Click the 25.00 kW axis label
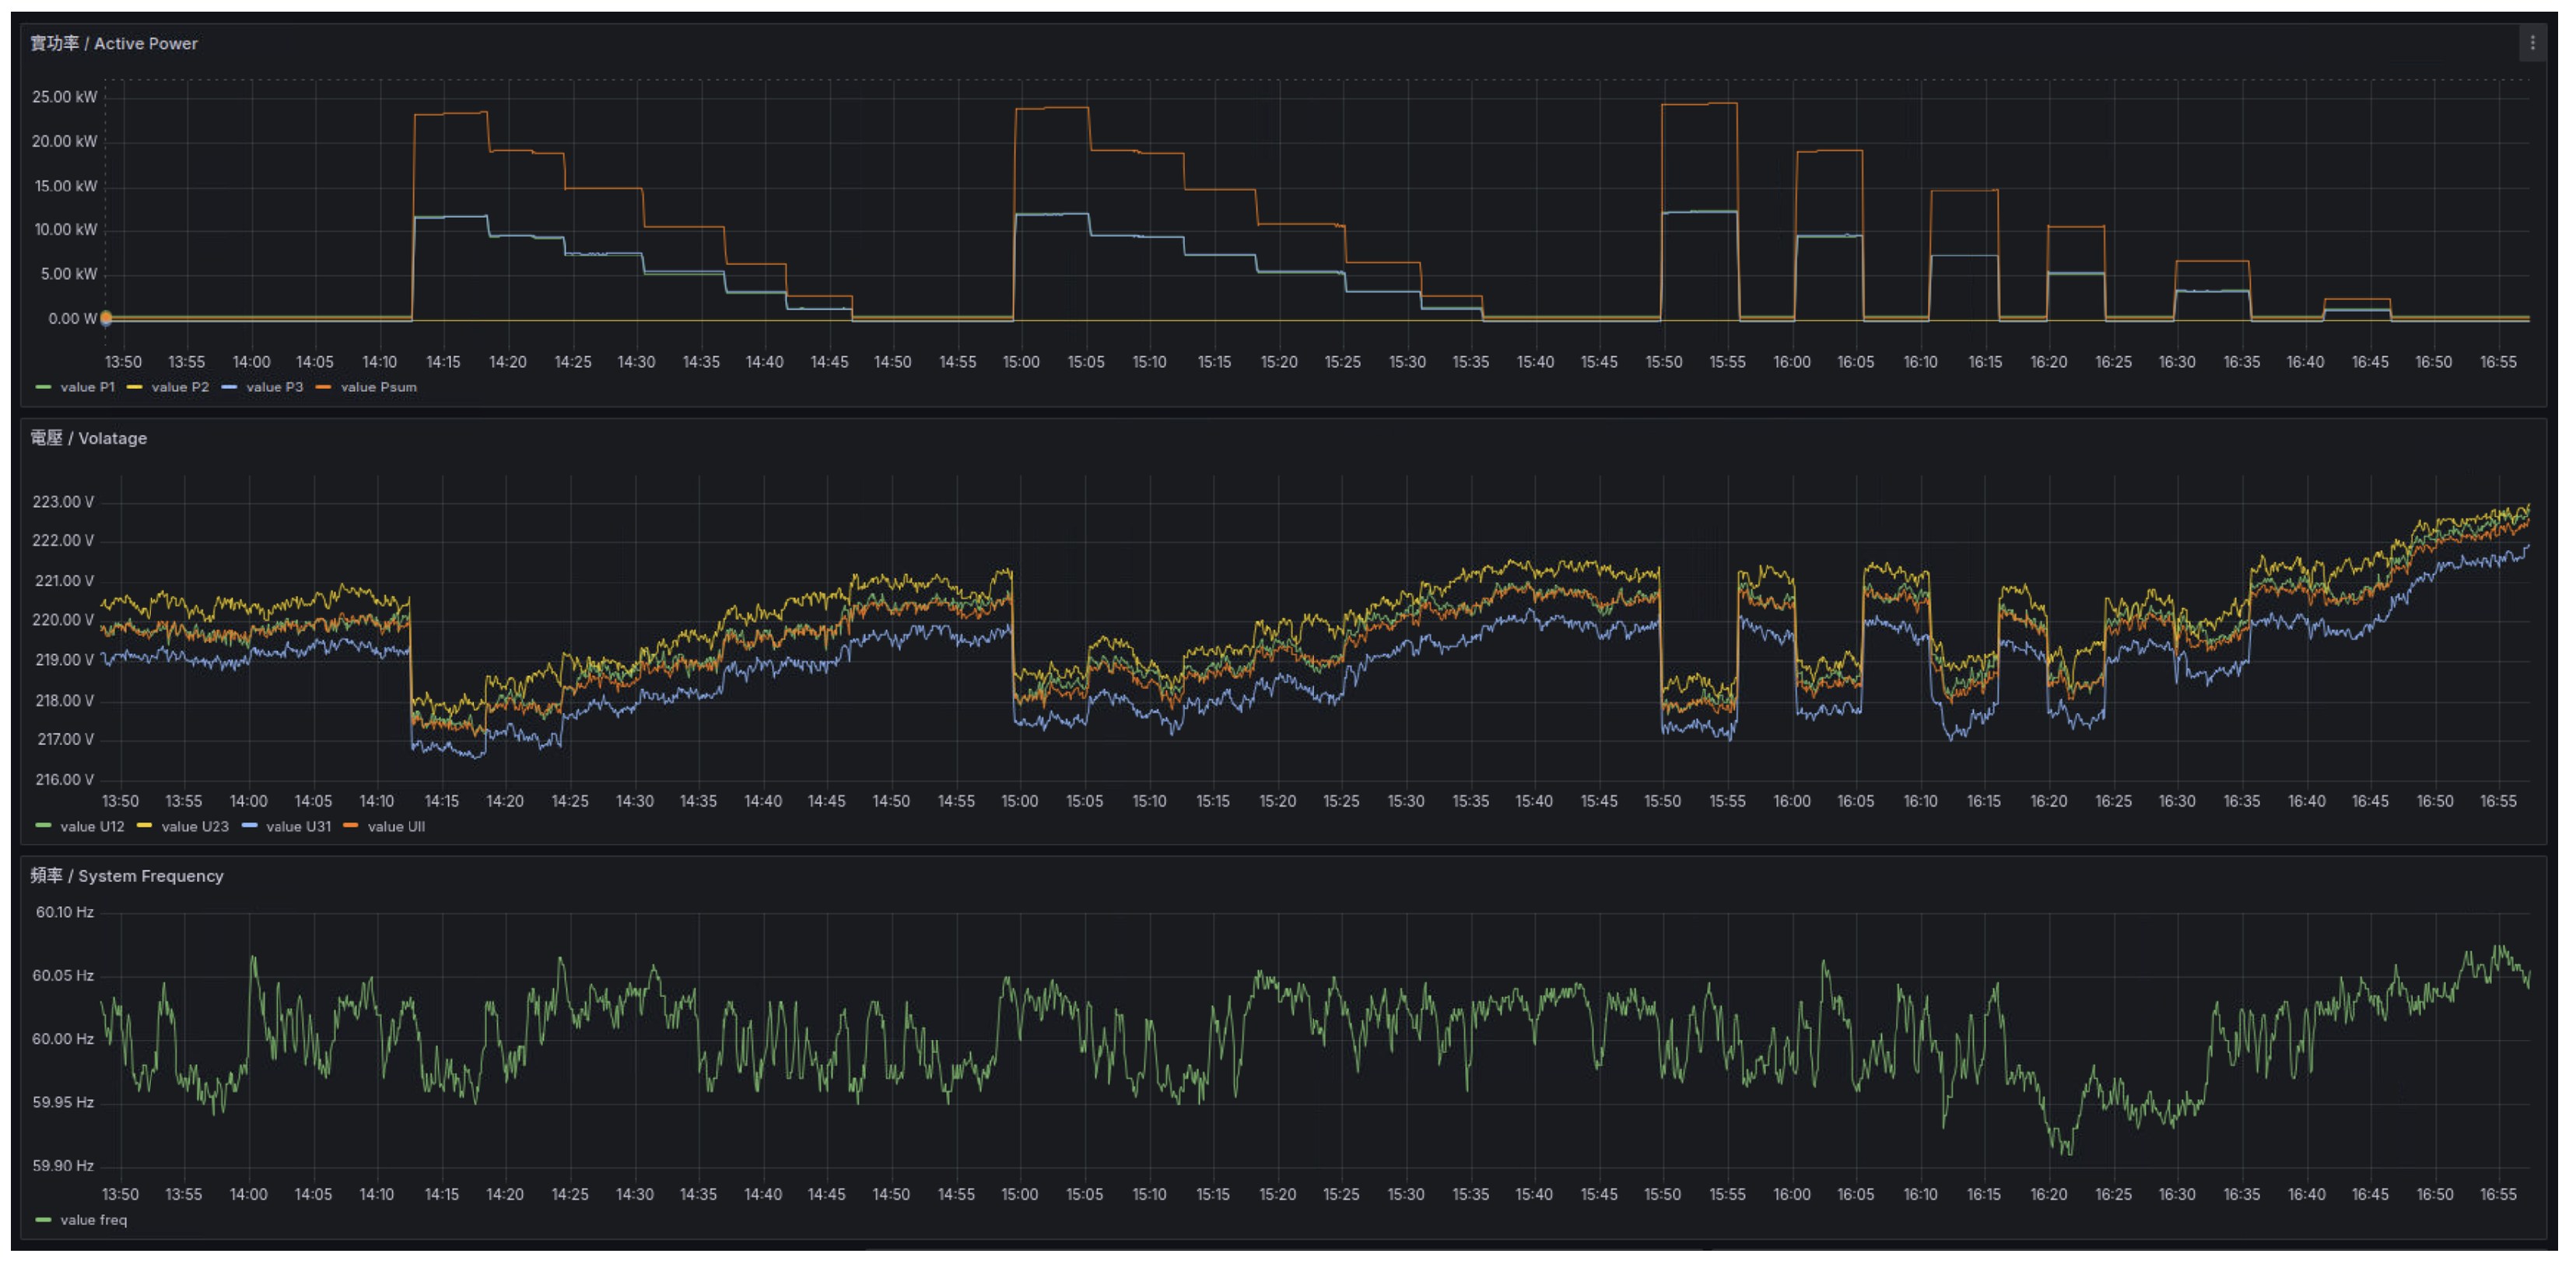This screenshot has width=2576, height=1271. point(65,97)
